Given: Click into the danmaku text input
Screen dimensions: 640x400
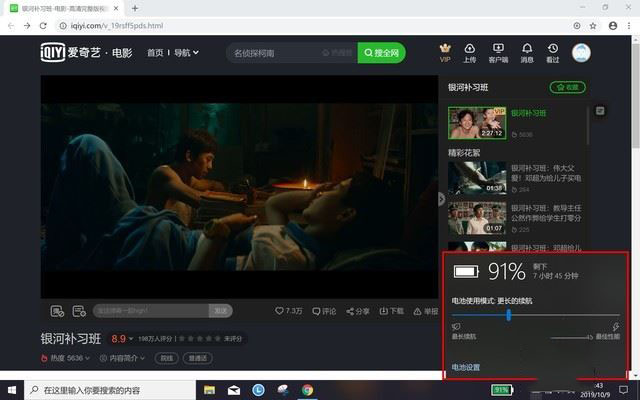Looking at the screenshot, I should tap(151, 311).
